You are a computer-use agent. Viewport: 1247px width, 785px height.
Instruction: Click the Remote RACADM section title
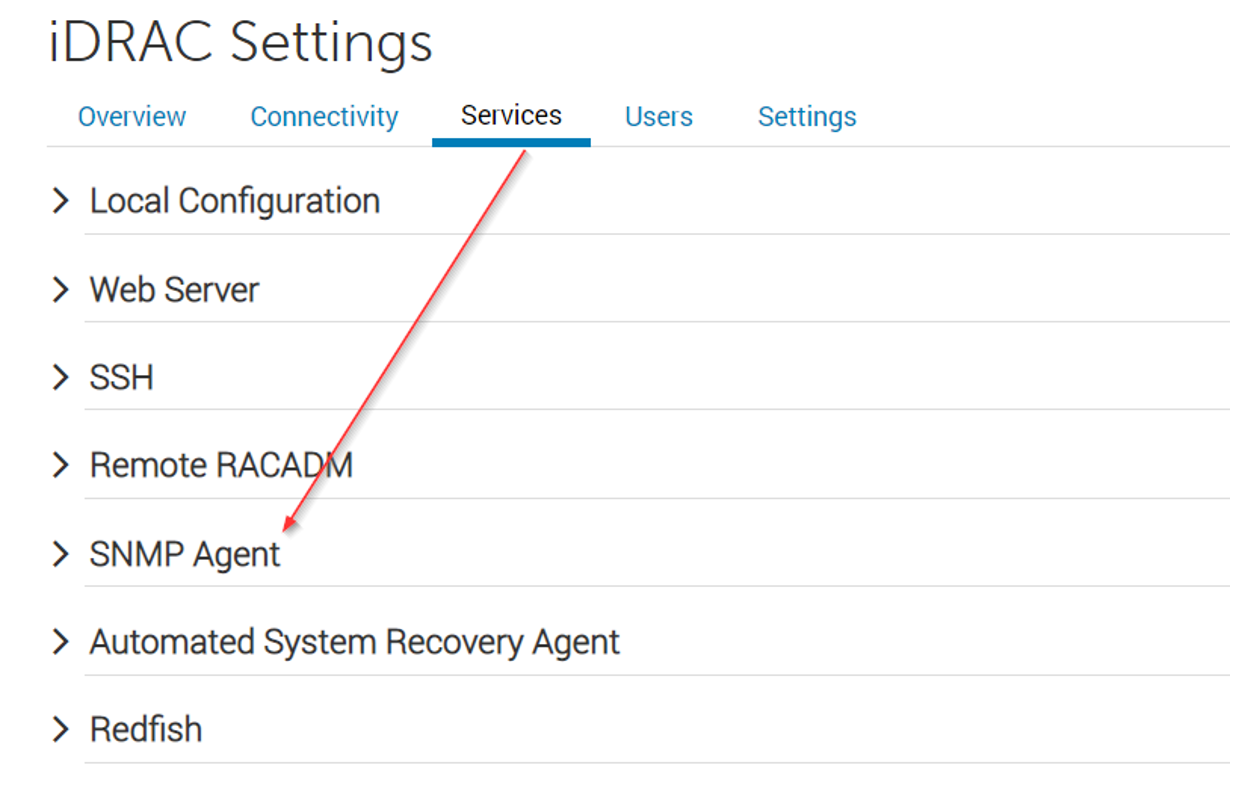tap(221, 466)
